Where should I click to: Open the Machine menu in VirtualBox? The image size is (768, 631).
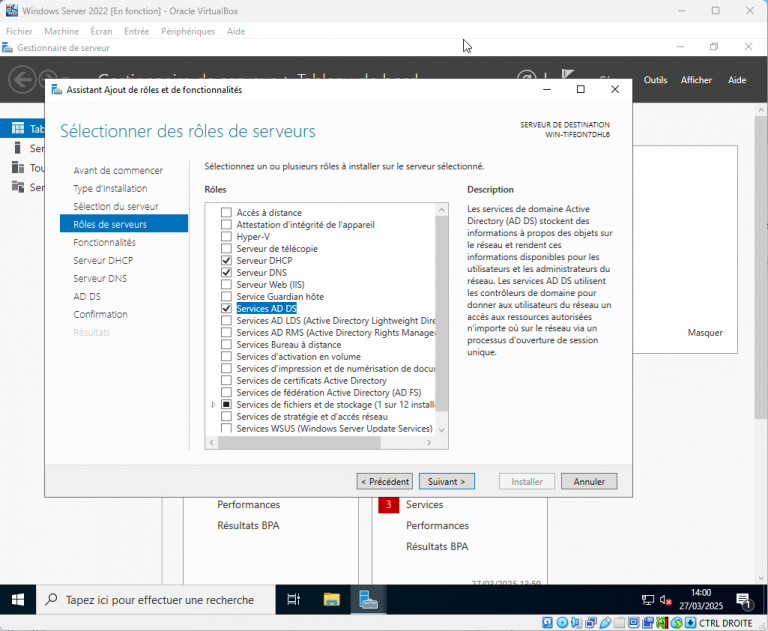(x=61, y=31)
